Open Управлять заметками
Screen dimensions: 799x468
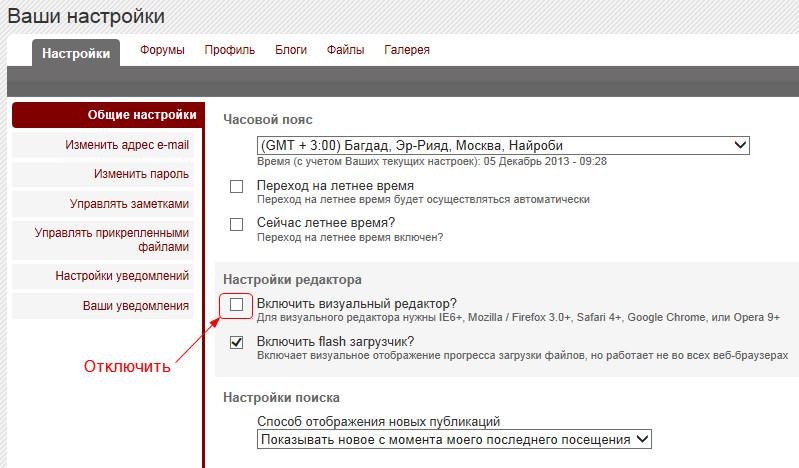click(x=103, y=203)
